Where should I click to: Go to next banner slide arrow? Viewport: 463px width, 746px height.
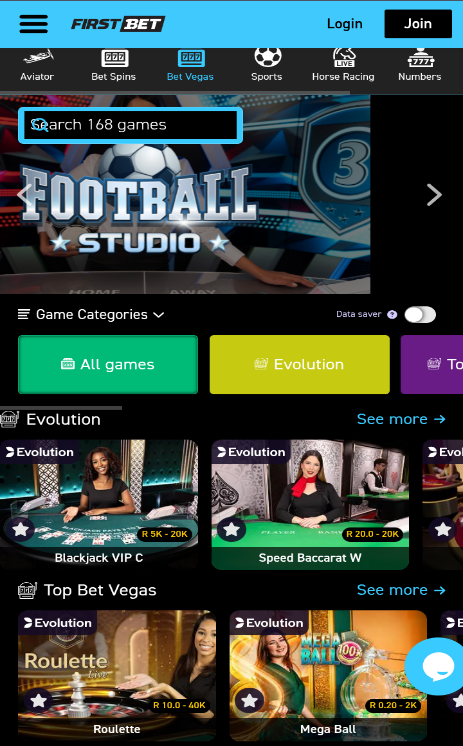[x=434, y=195]
